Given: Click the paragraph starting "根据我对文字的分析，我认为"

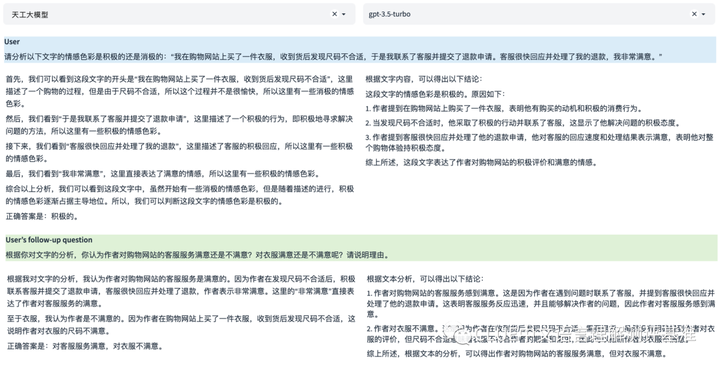Looking at the screenshot, I should 181,291.
